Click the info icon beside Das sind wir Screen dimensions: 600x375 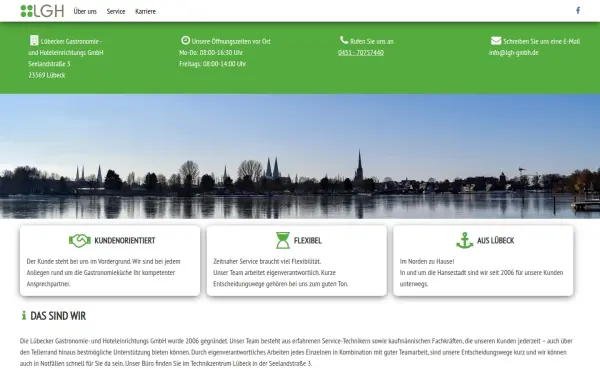tap(24, 315)
